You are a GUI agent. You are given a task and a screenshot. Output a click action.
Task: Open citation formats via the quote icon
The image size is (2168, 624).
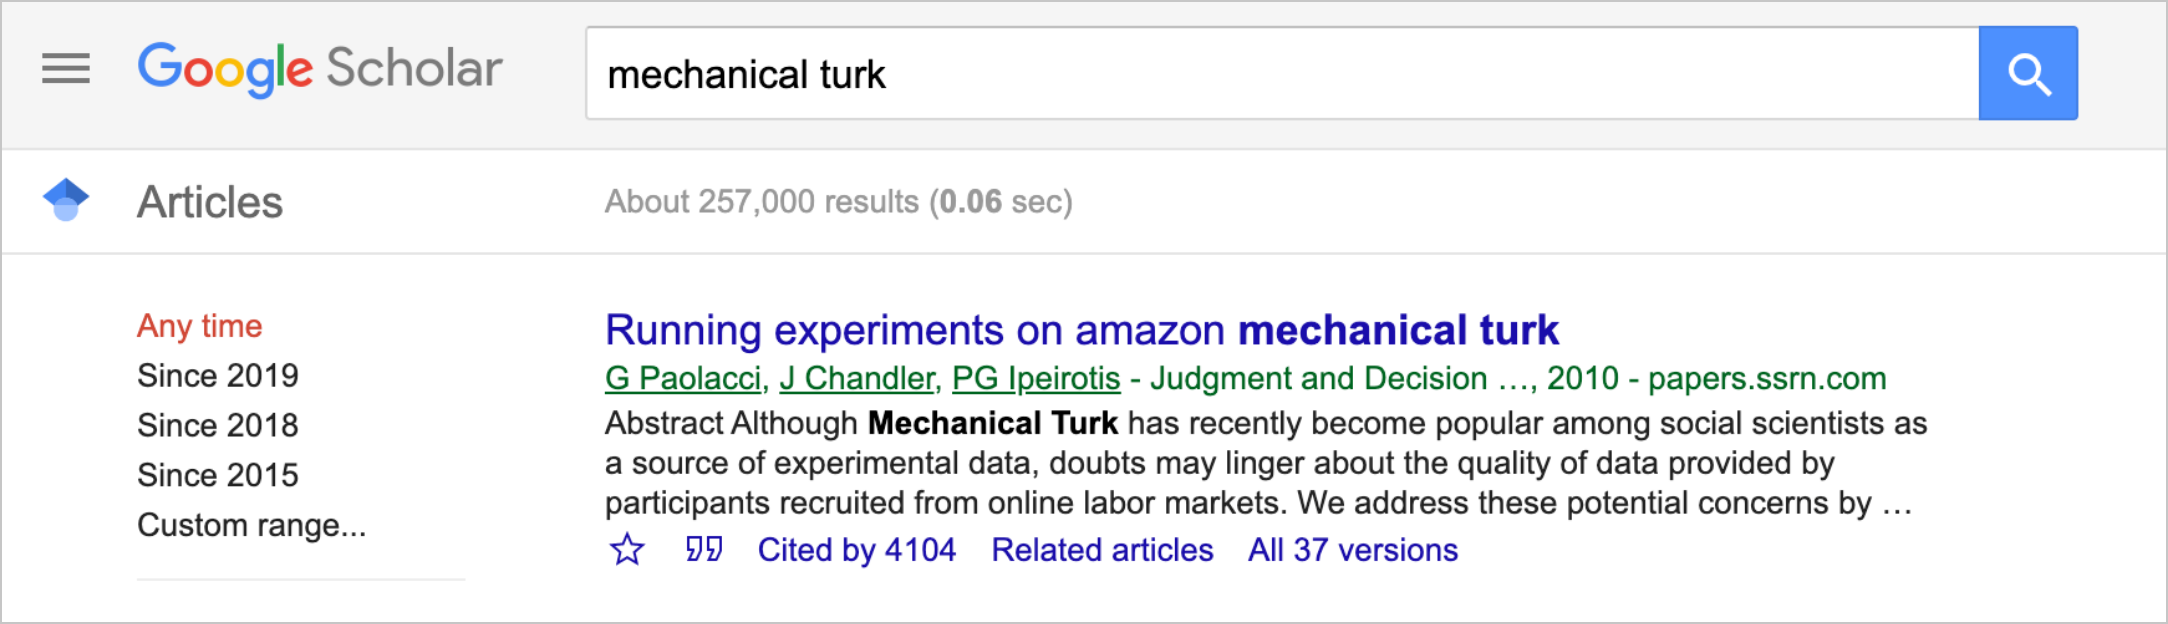703,550
